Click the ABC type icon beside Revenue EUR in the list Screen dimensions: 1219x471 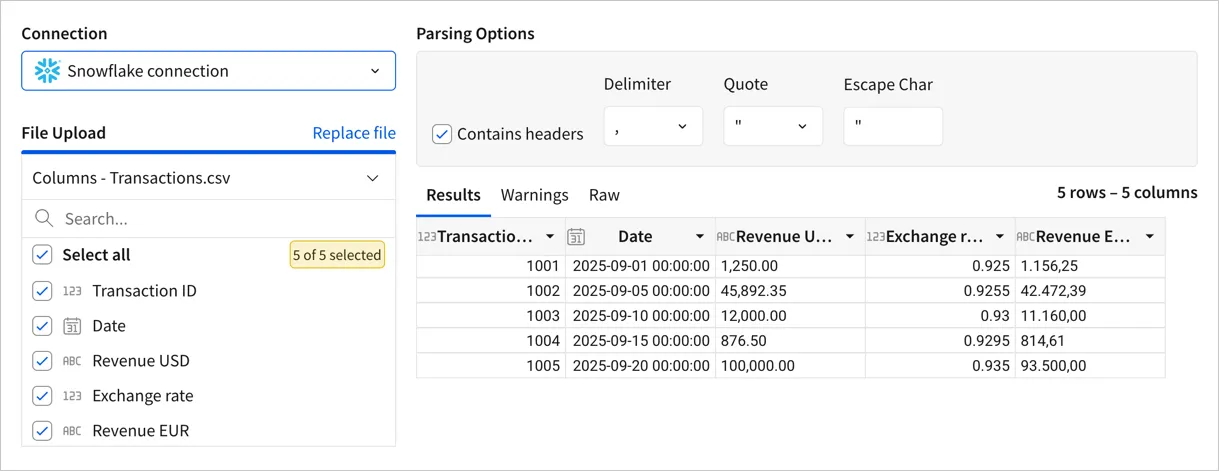pyautogui.click(x=72, y=431)
